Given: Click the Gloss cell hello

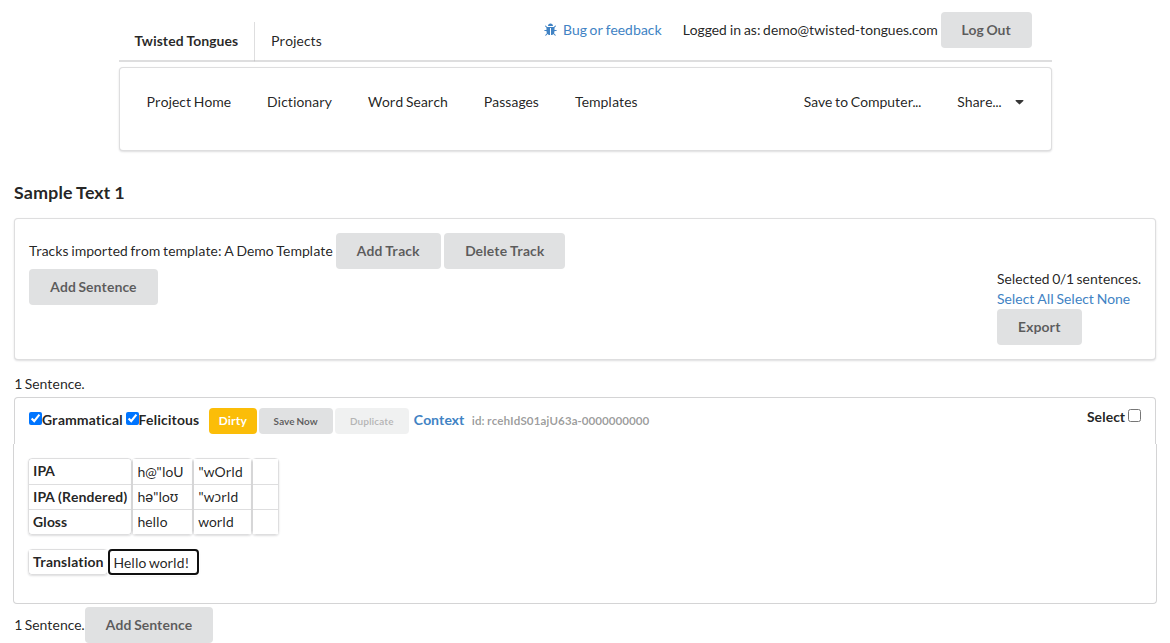Looking at the screenshot, I should click(x=162, y=522).
